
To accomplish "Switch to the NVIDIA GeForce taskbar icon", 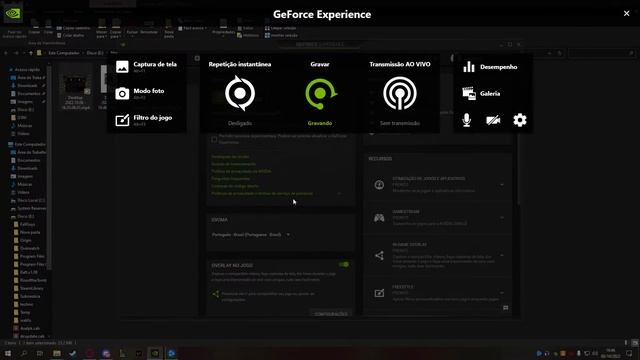I will coord(155,353).
